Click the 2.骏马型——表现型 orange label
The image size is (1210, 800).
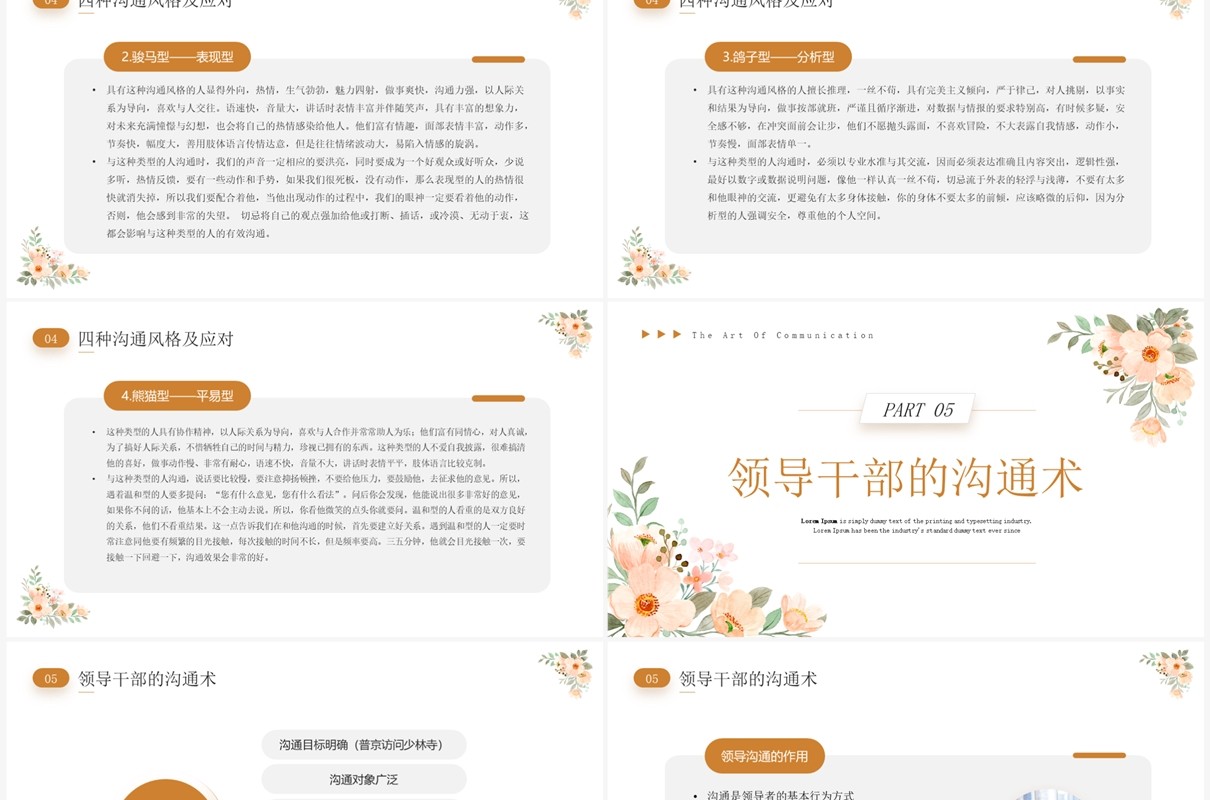pos(177,57)
